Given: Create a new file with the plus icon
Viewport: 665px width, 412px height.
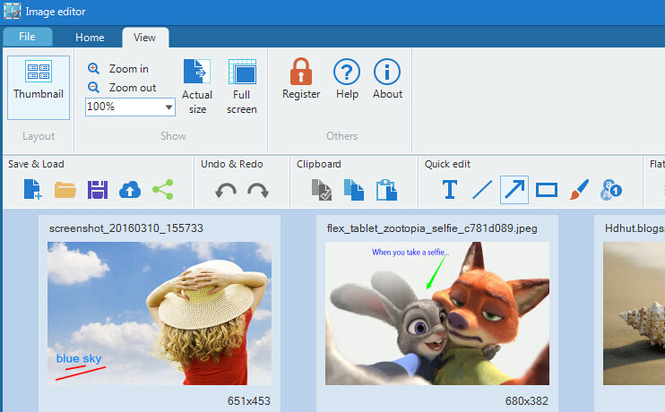Looking at the screenshot, I should pyautogui.click(x=32, y=189).
